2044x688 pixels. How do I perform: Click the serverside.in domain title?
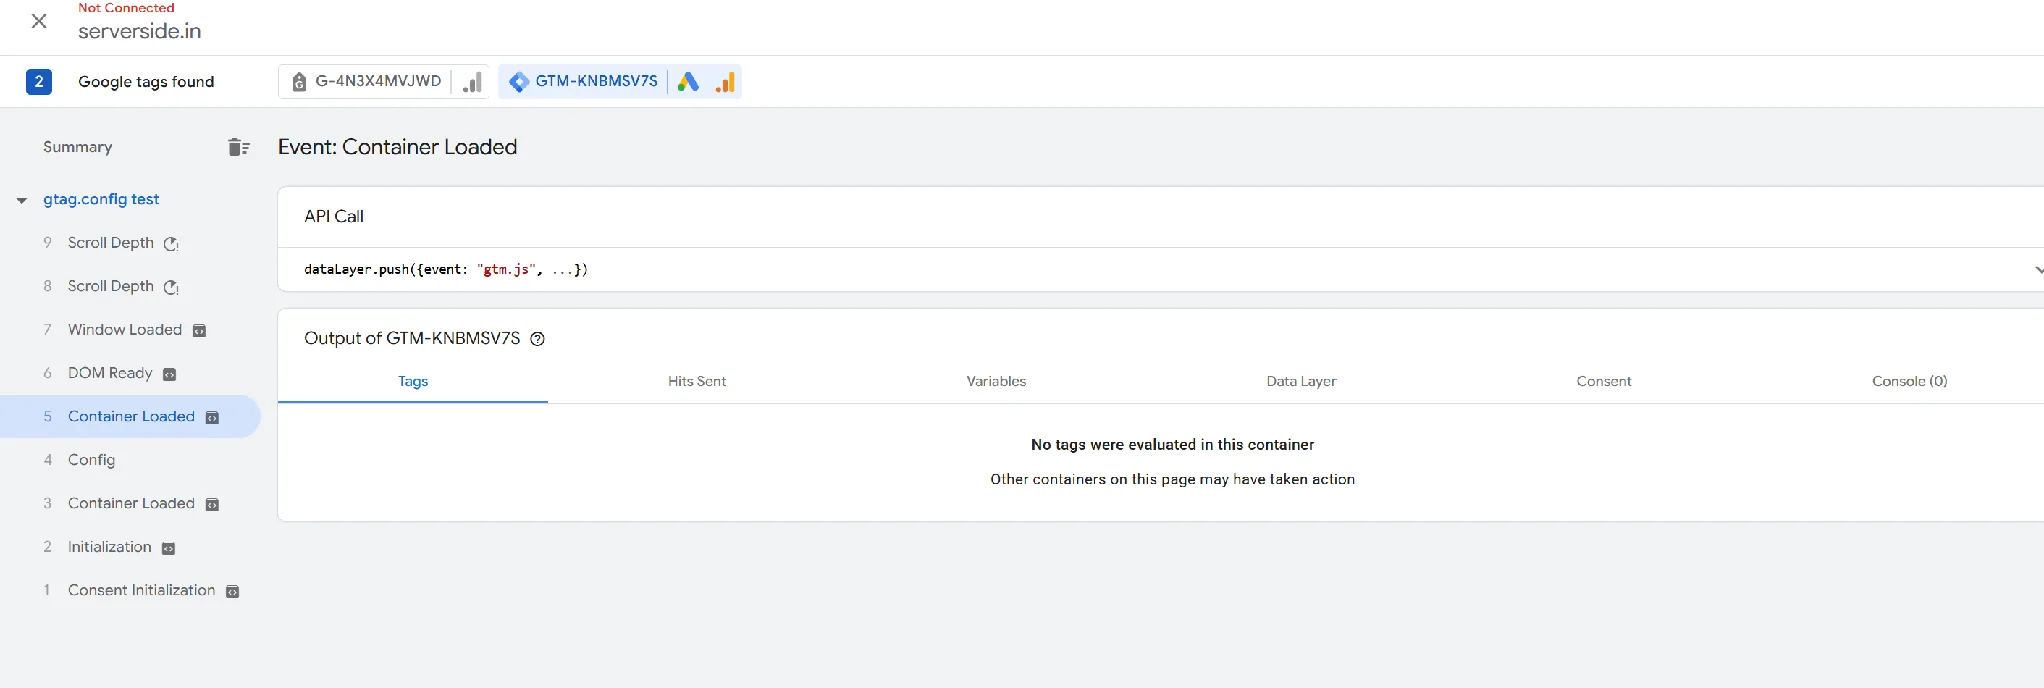tap(140, 31)
